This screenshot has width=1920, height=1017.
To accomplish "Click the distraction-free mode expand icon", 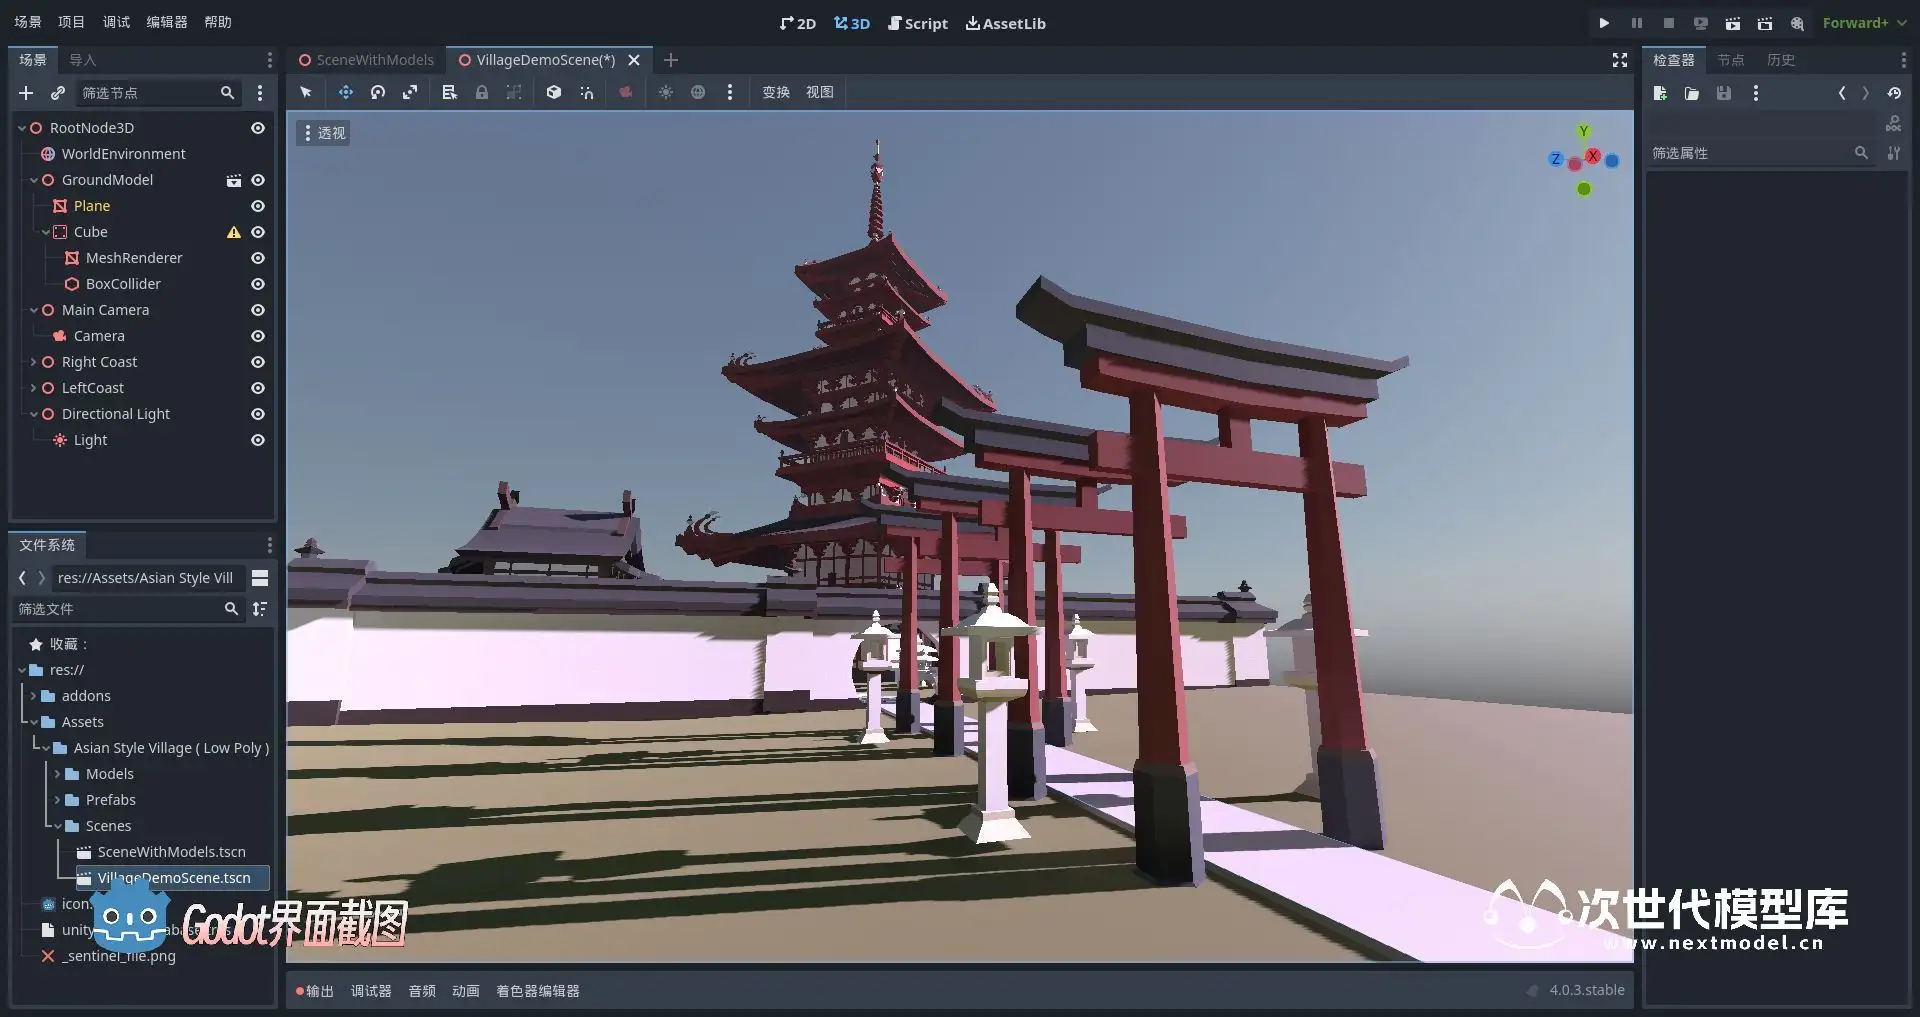I will (x=1620, y=60).
